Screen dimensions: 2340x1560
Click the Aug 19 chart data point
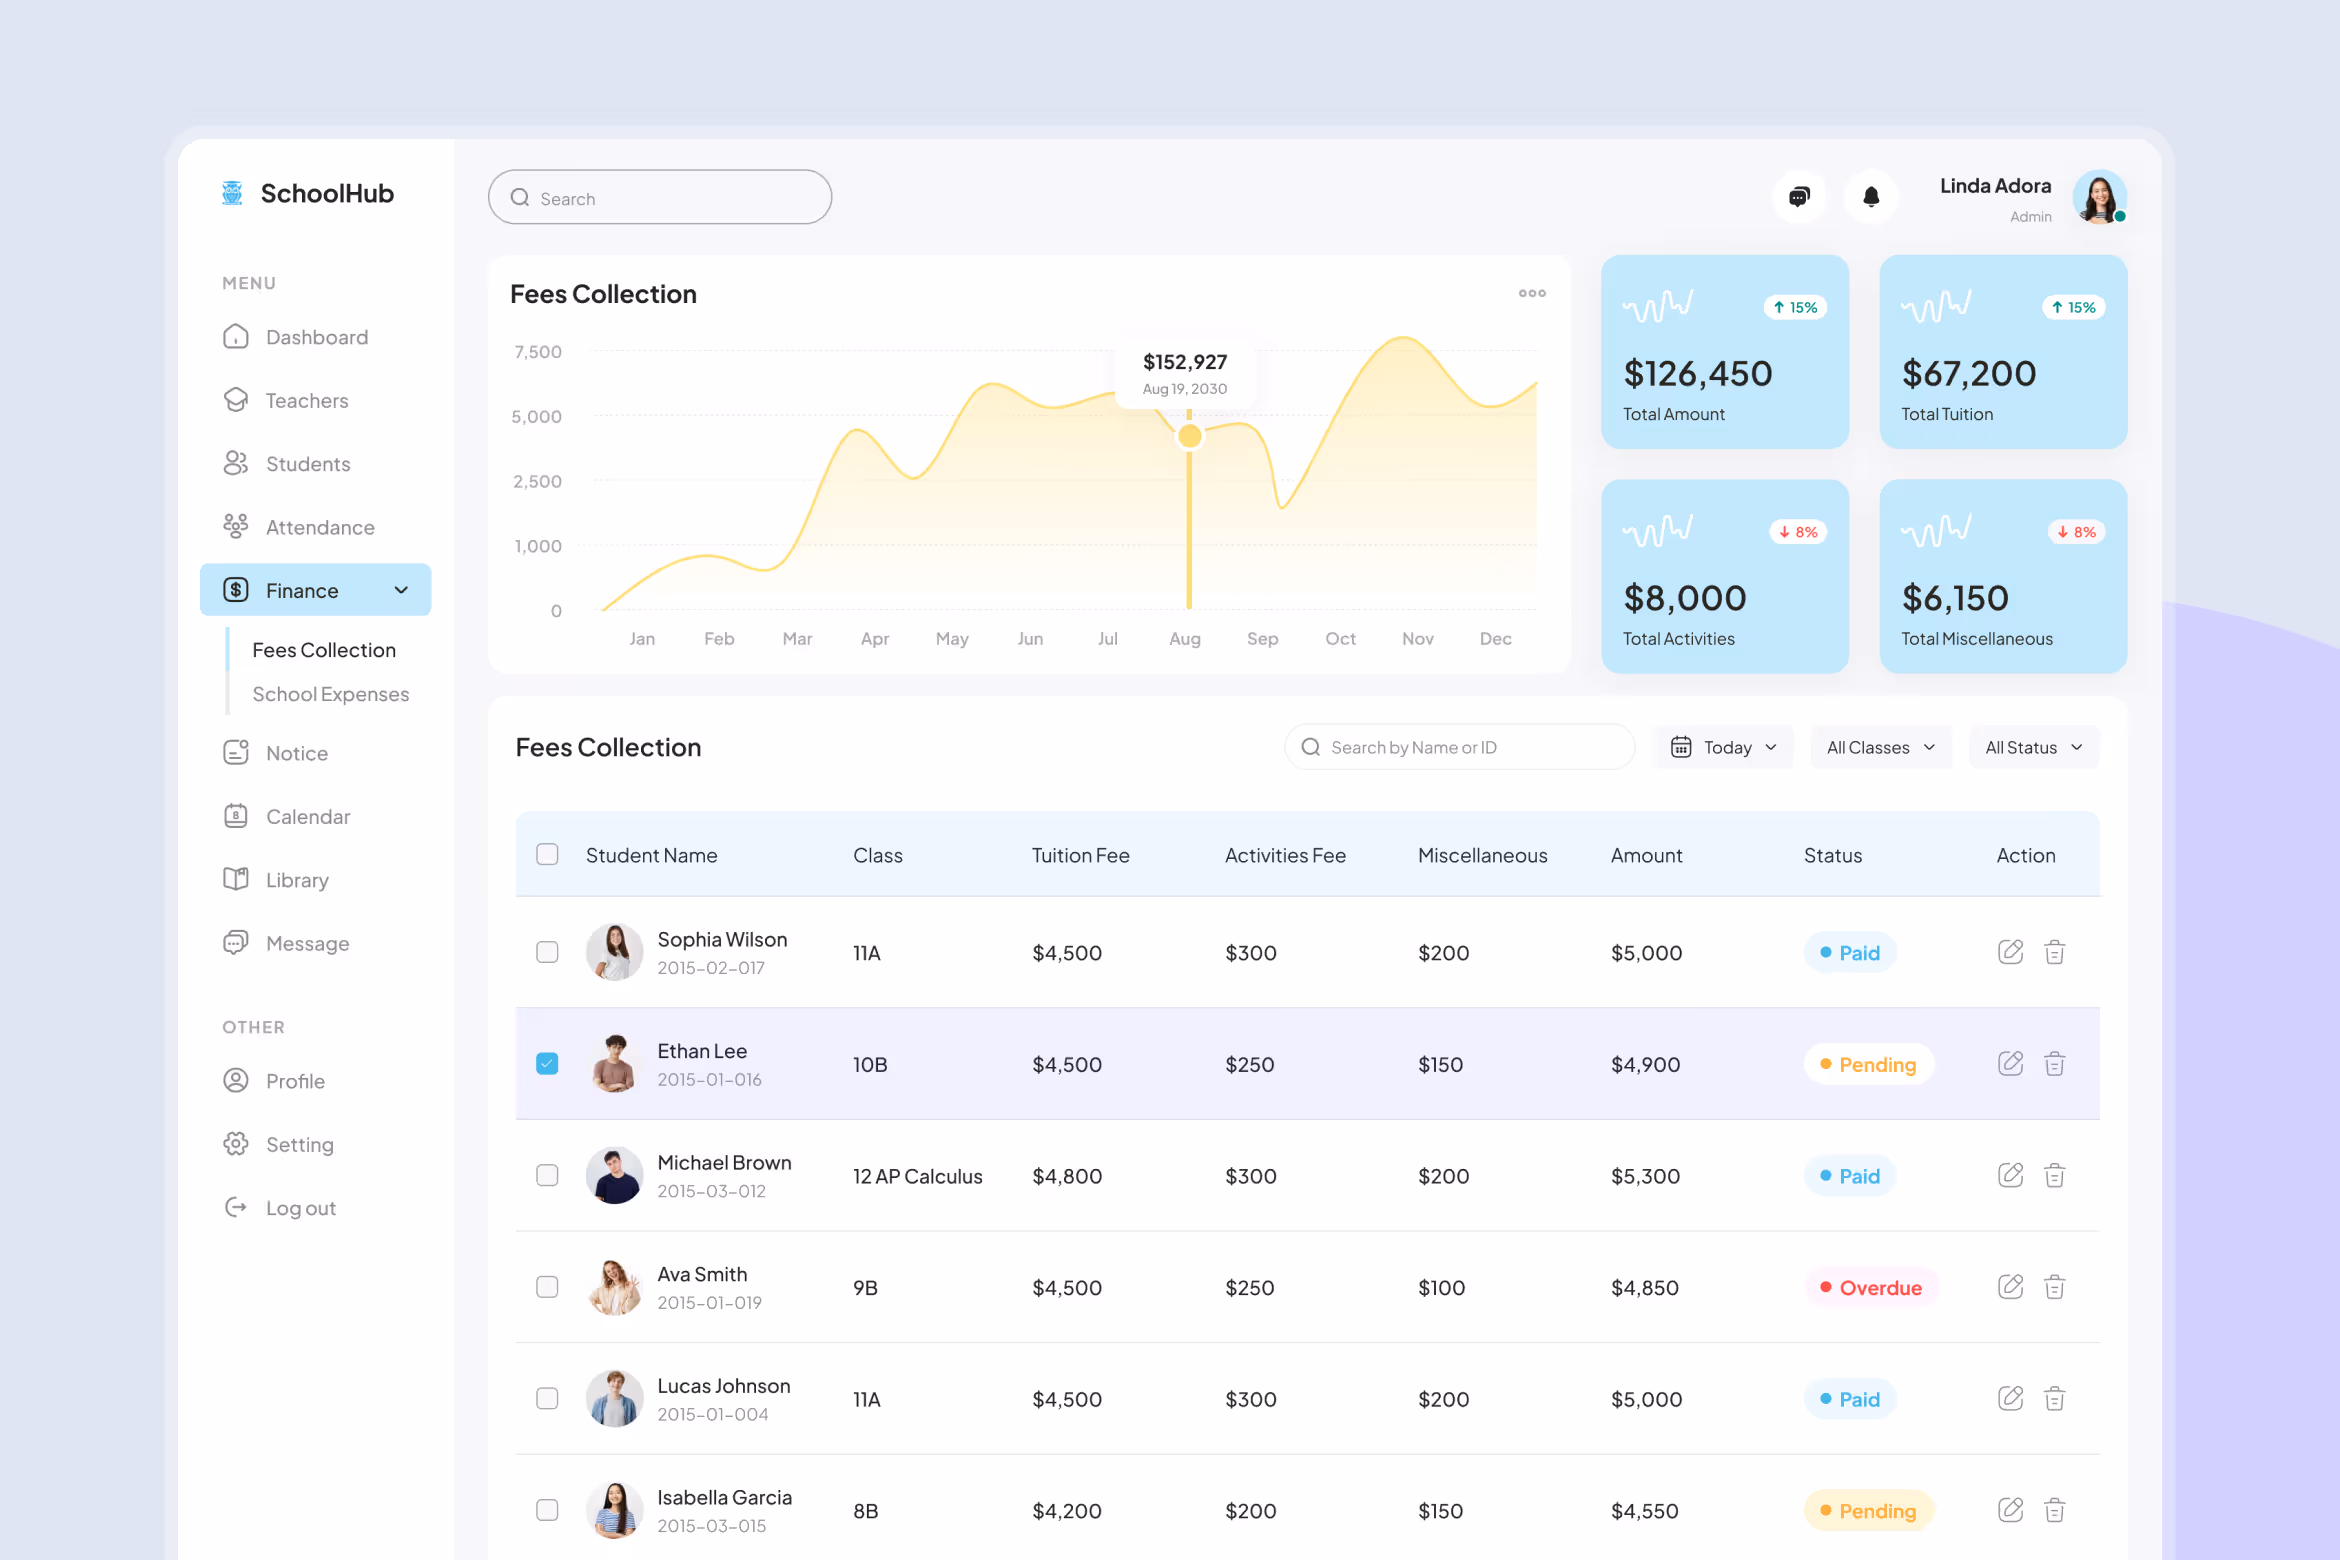(1189, 437)
